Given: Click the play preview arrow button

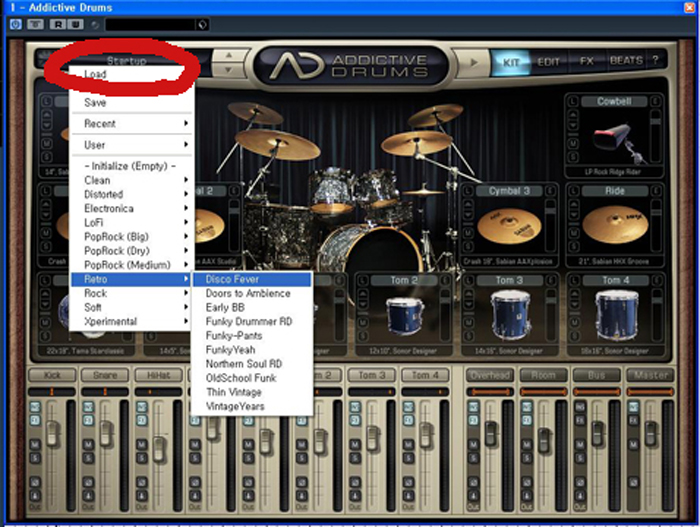Looking at the screenshot, I should coord(474,62).
